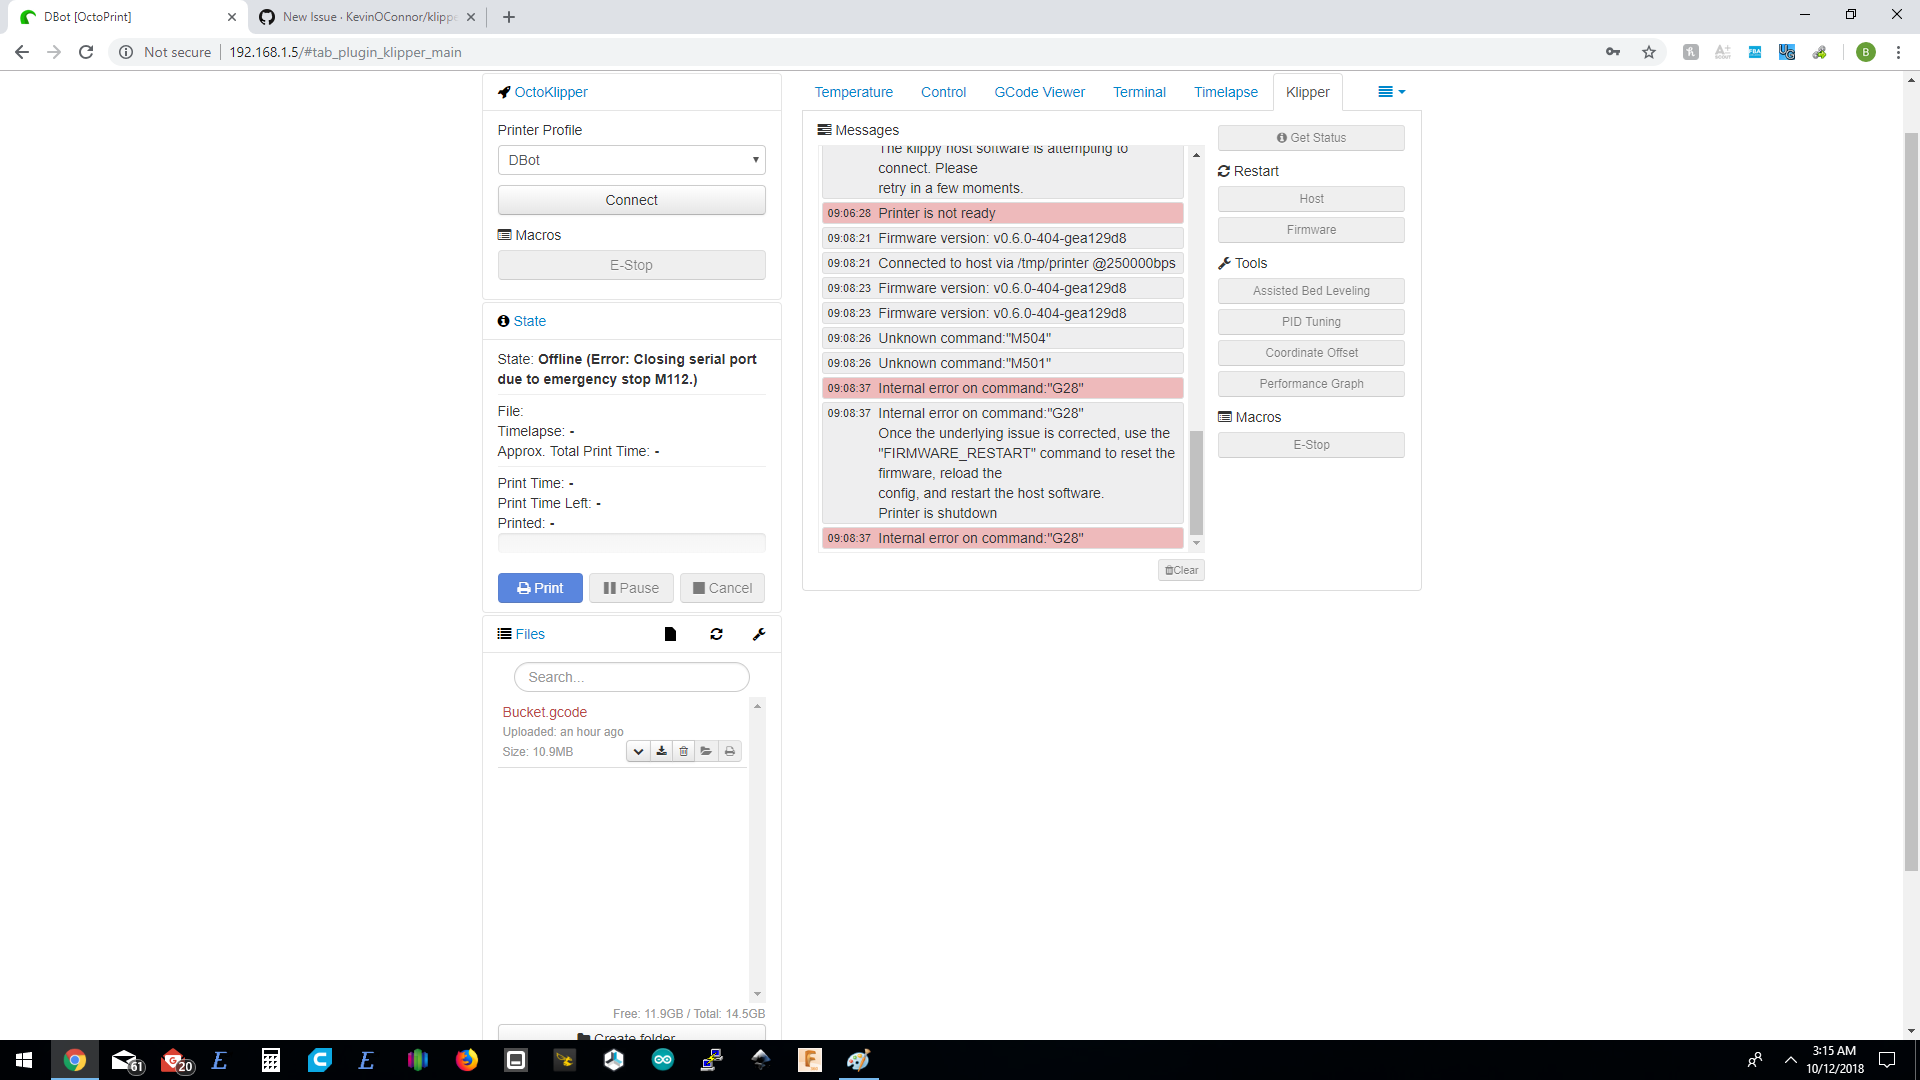Print Bucket.gcode via the printer icon

click(x=729, y=751)
